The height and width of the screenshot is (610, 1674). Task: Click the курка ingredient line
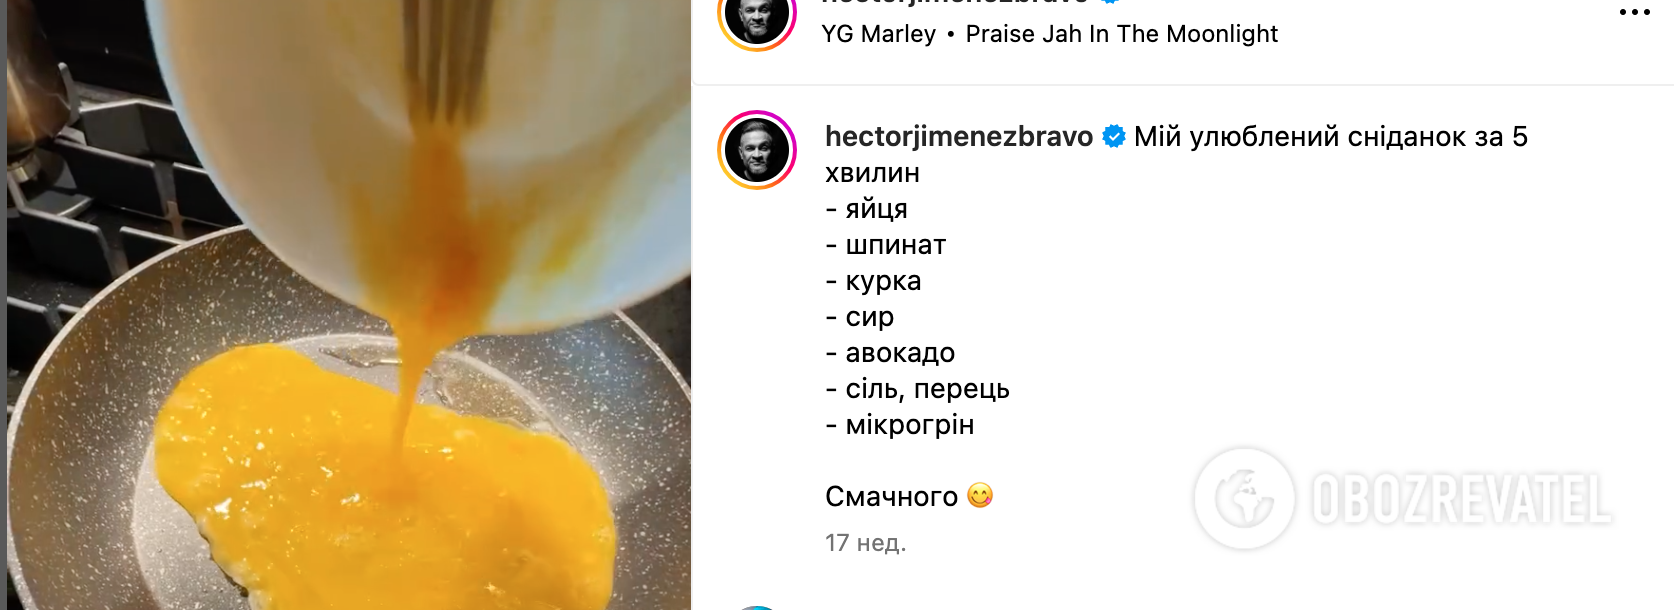[873, 281]
